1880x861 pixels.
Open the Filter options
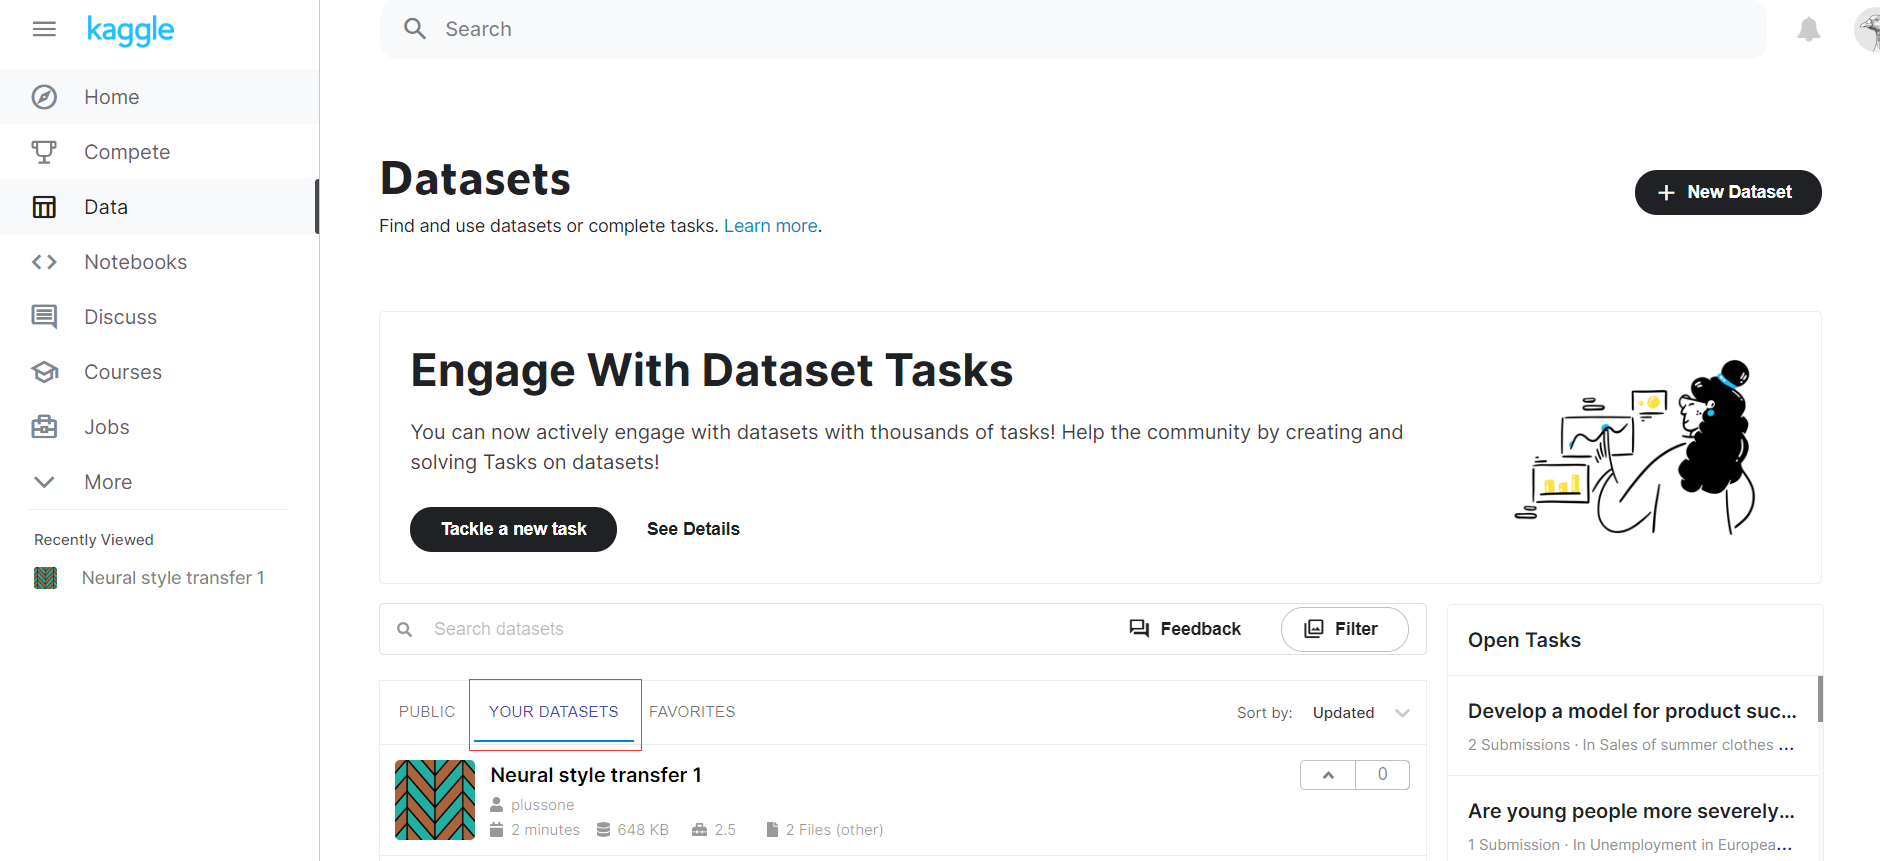(1344, 629)
